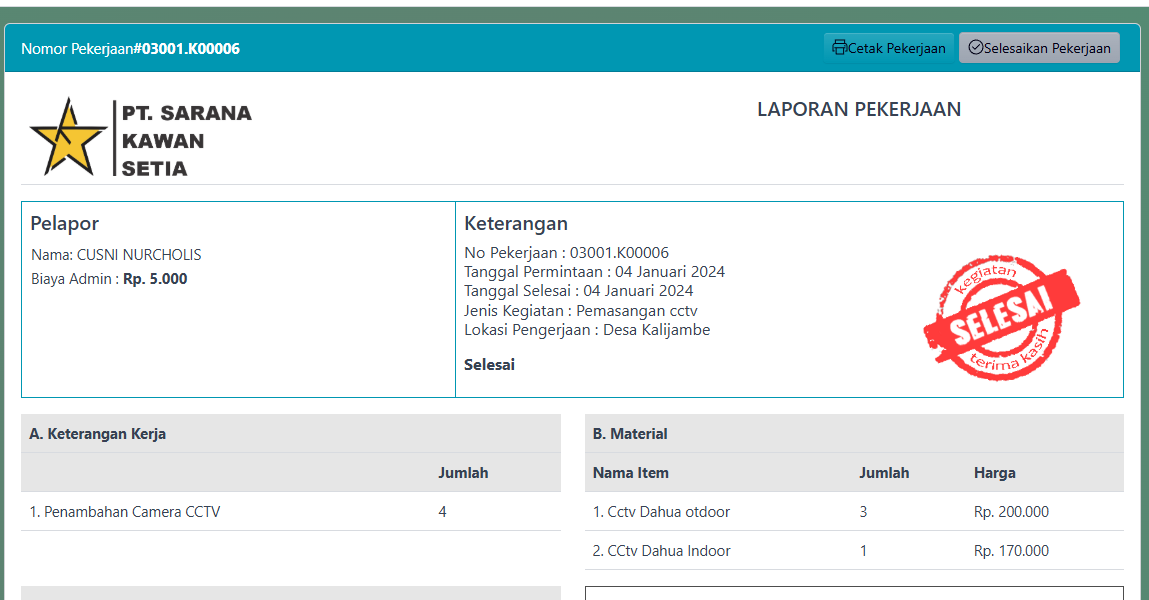Click the checkmark circle icon in the header

tap(976, 48)
